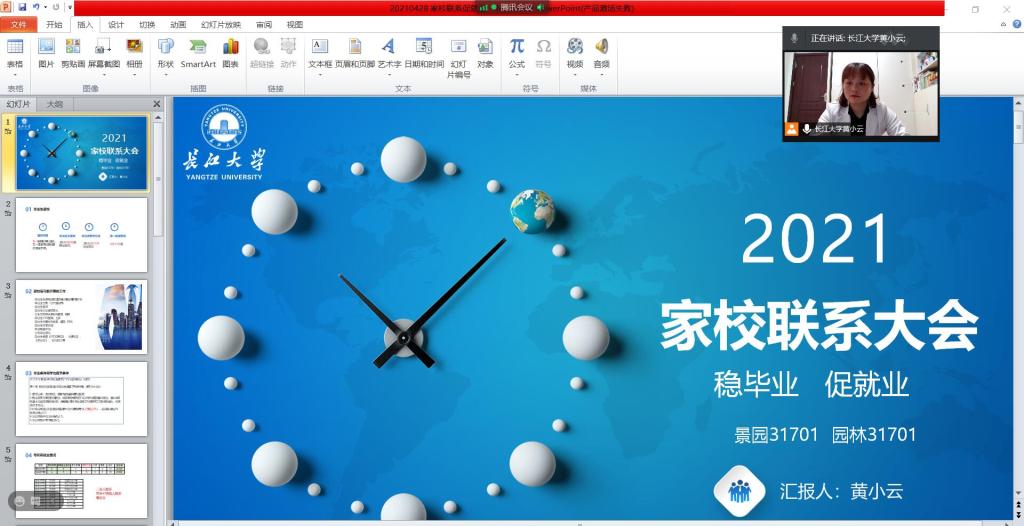The image size is (1024, 526).
Task: Select slide 3 thumbnail
Action: tap(82, 317)
